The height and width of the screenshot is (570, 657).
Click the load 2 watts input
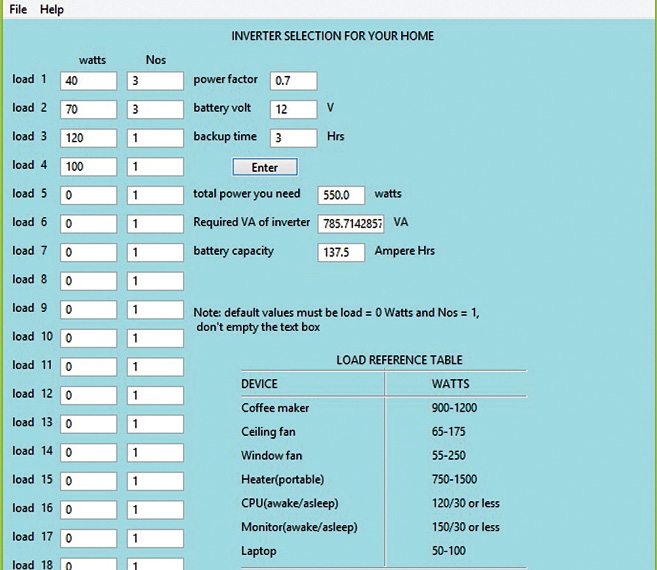point(88,109)
